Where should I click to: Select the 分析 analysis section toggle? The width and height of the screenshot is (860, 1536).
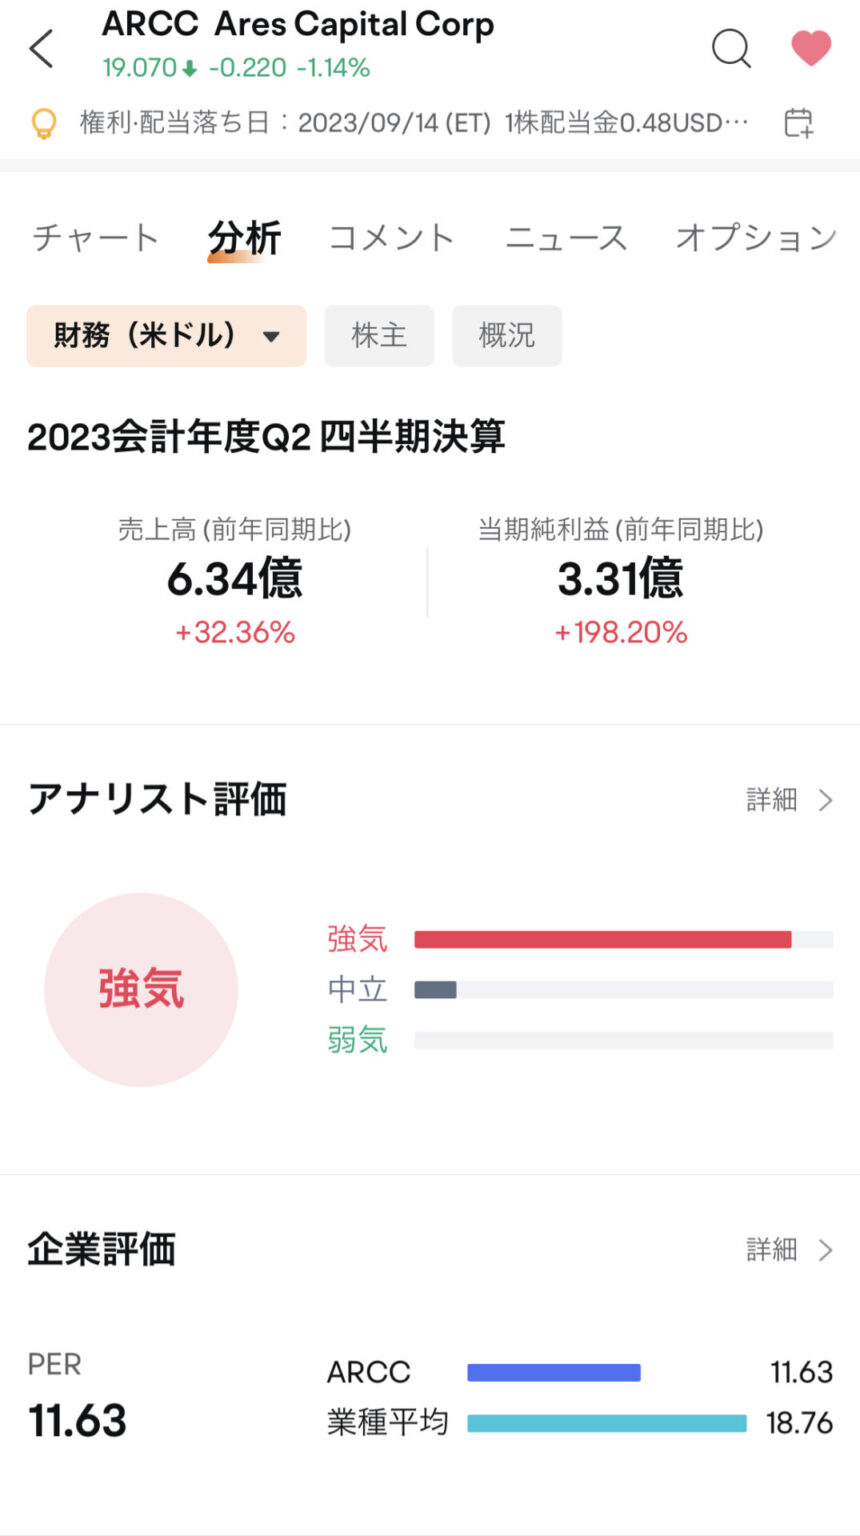pyautogui.click(x=245, y=236)
